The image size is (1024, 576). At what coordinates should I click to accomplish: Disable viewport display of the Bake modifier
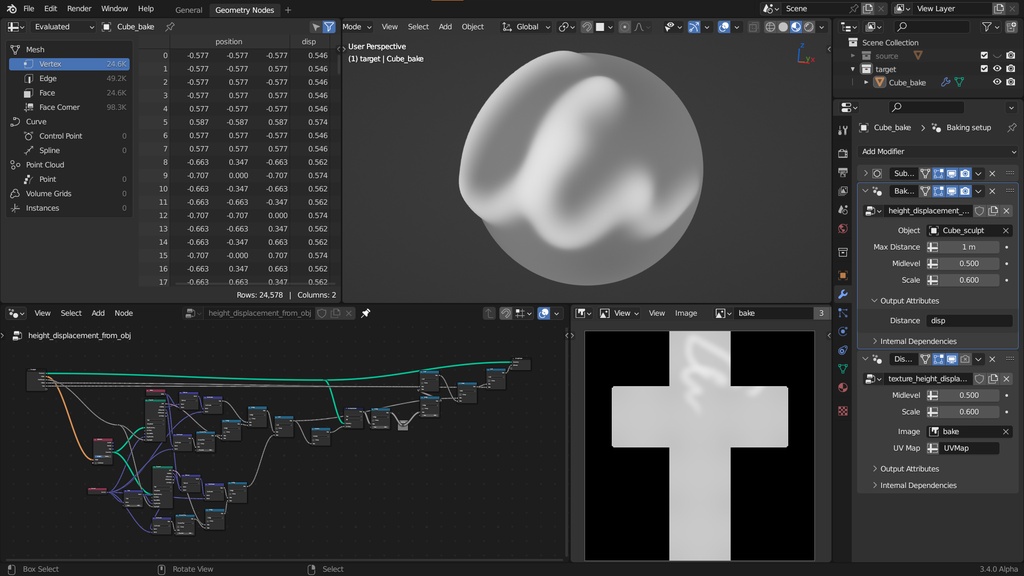pos(952,191)
